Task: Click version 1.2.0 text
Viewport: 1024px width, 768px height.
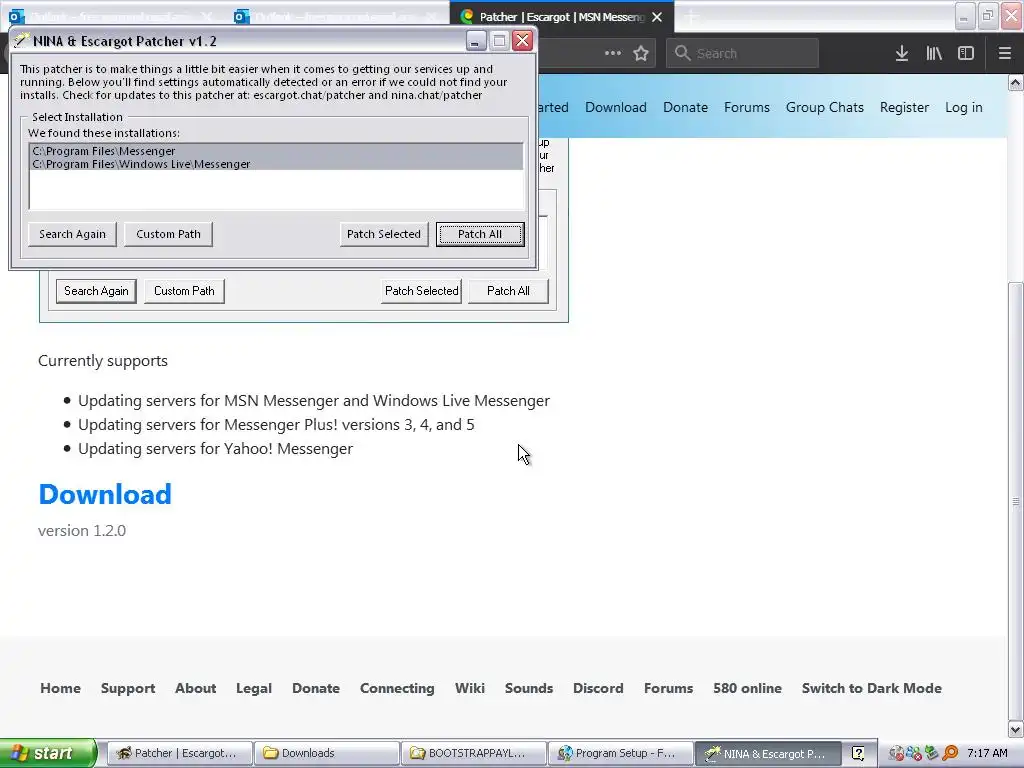Action: (x=82, y=530)
